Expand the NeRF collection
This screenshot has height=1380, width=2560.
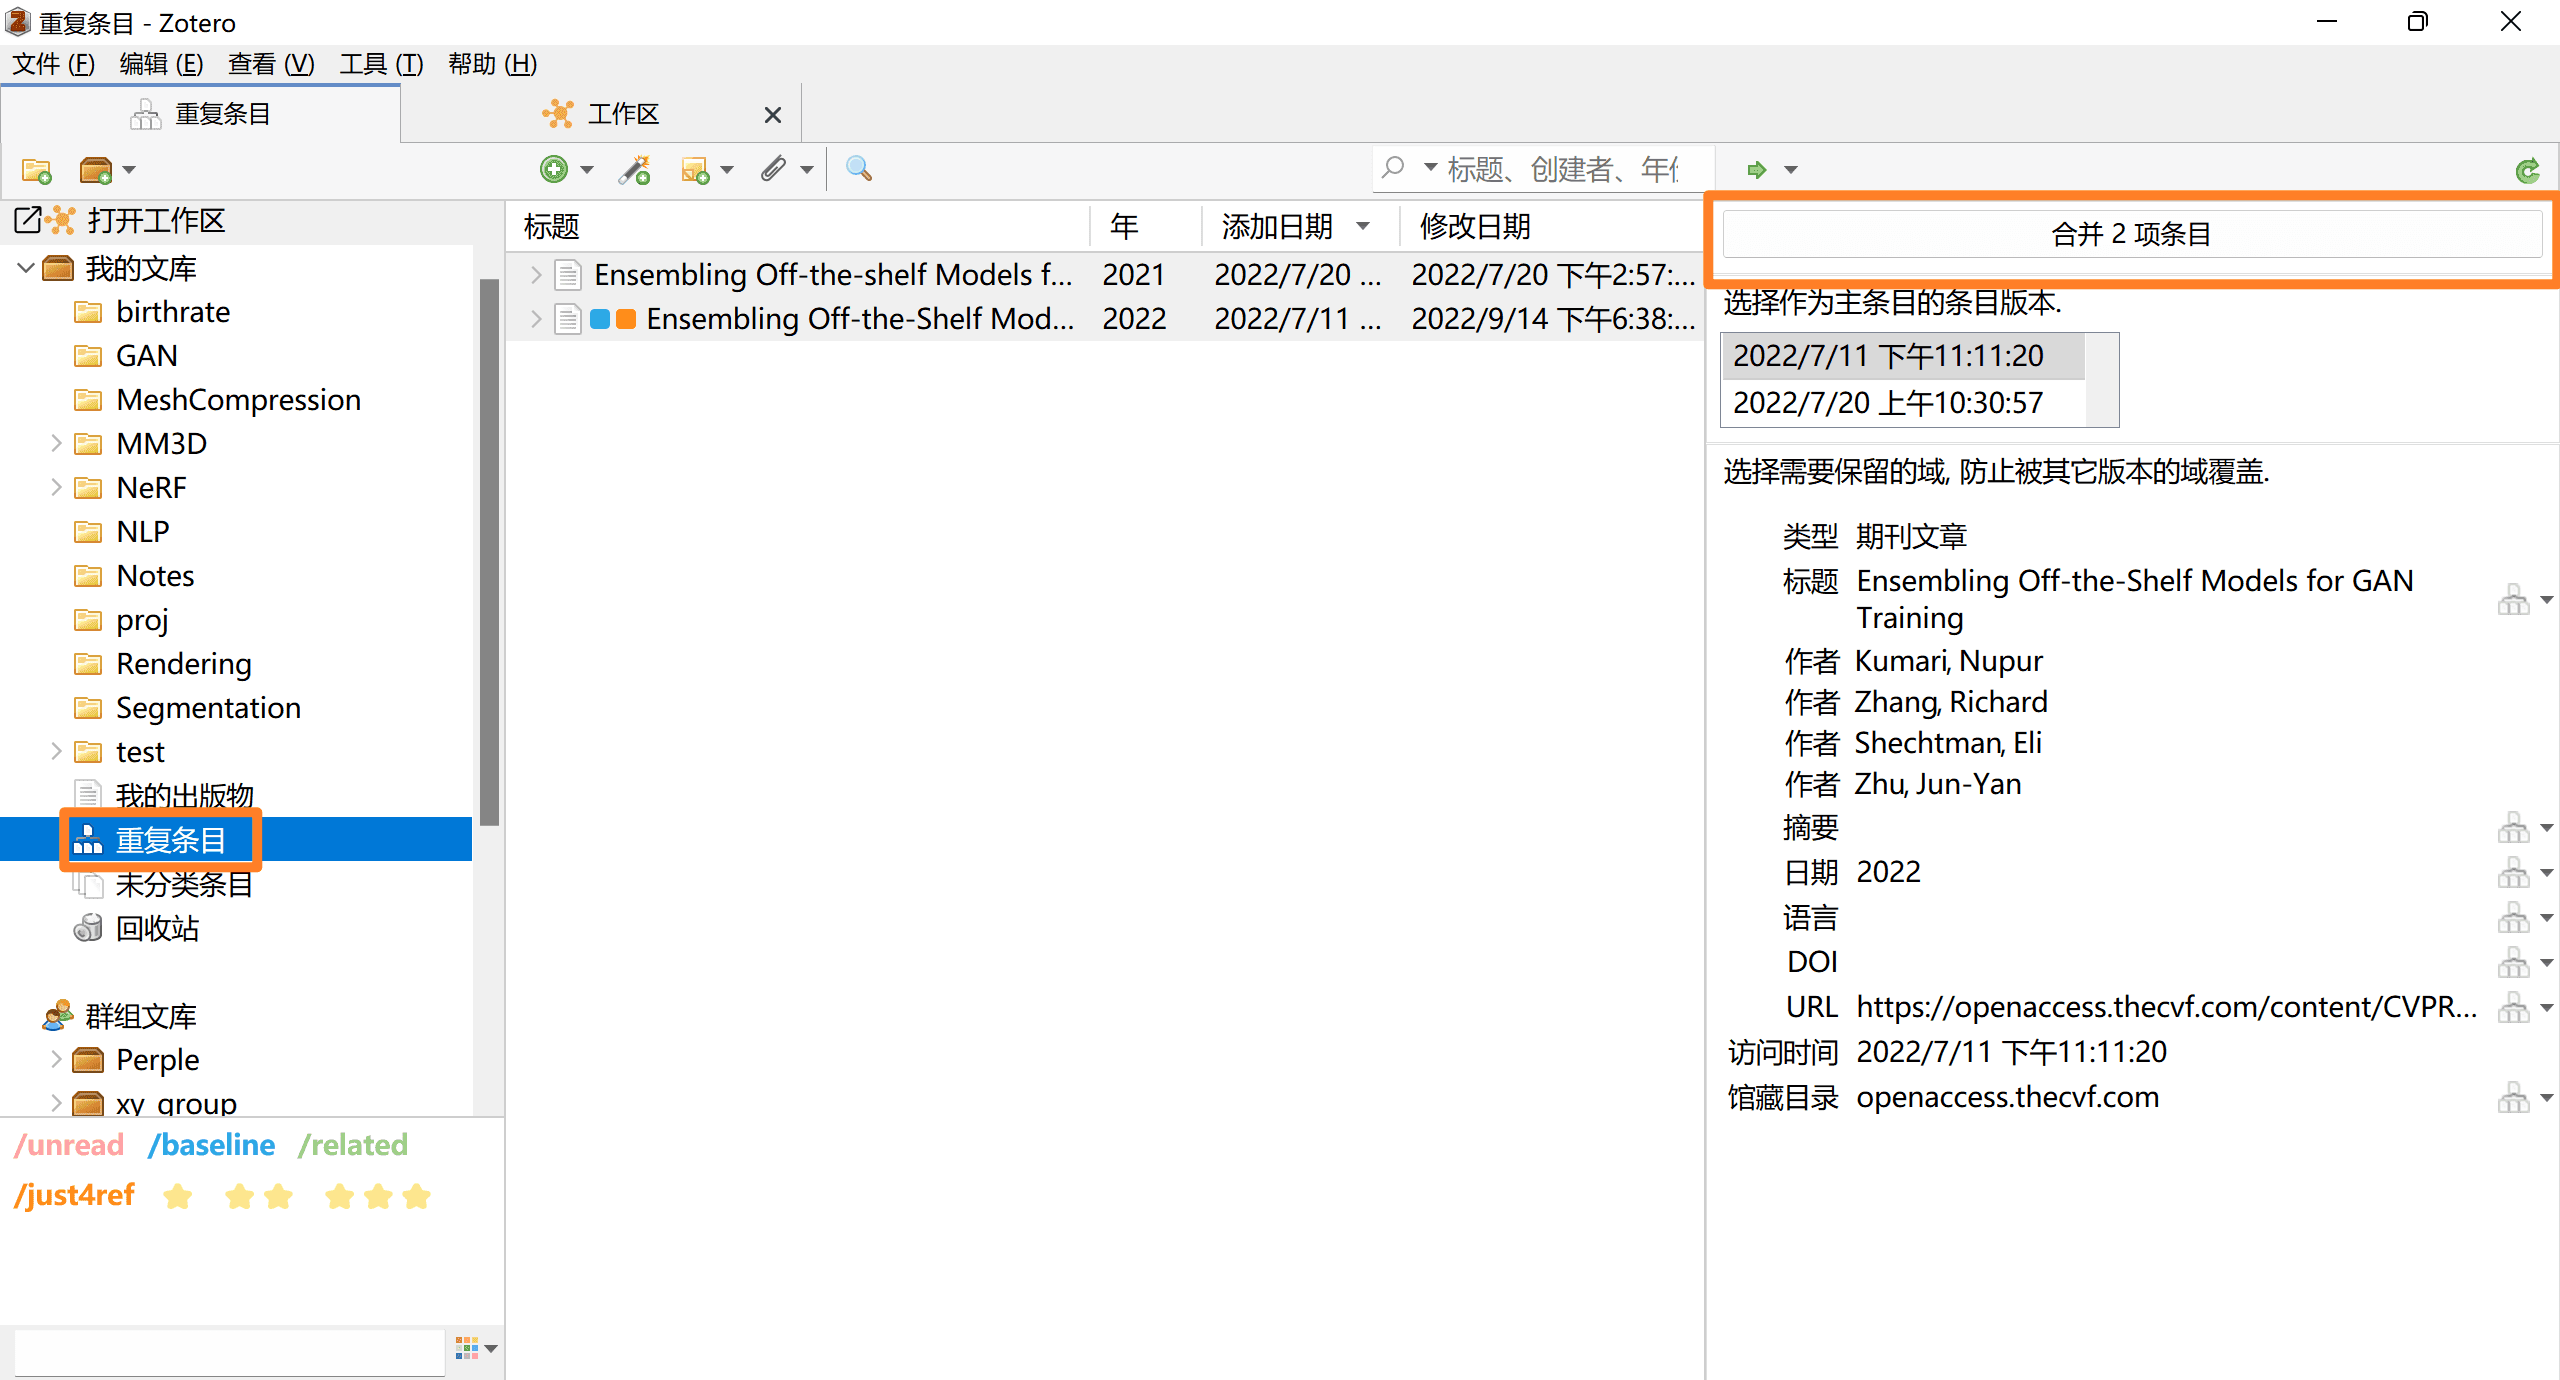pos(56,487)
